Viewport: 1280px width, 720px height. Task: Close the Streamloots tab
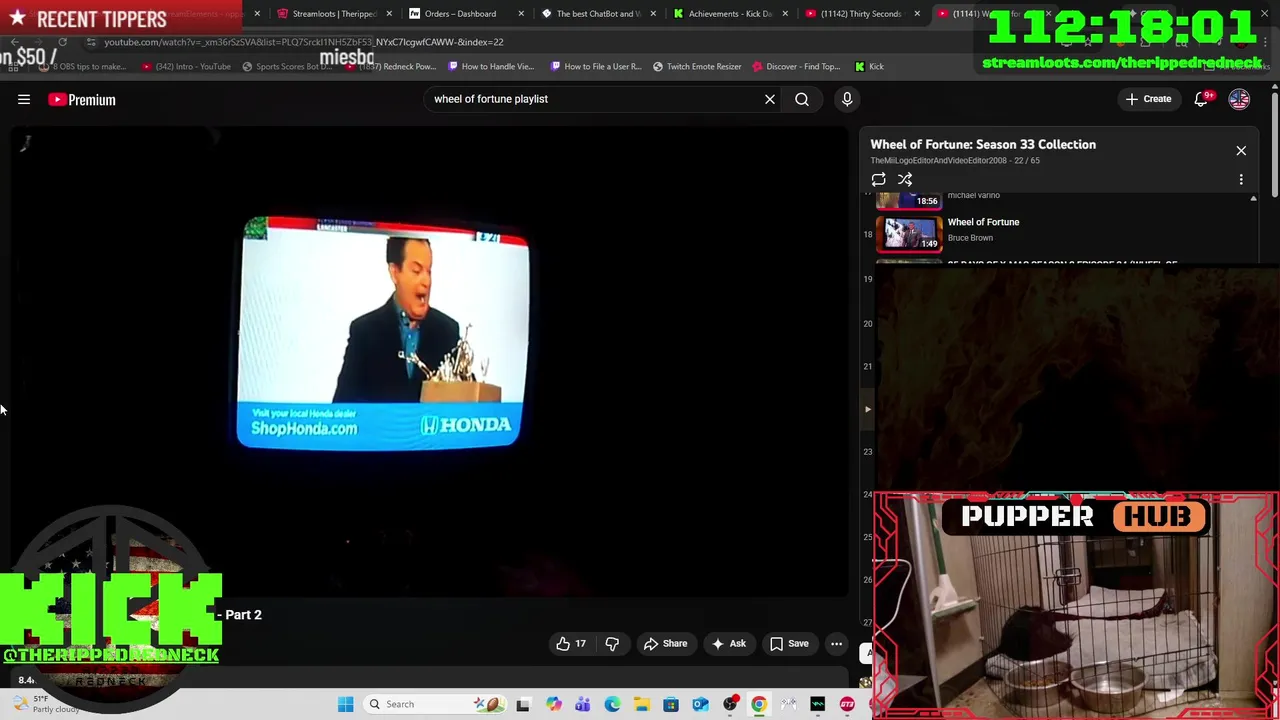click(389, 14)
